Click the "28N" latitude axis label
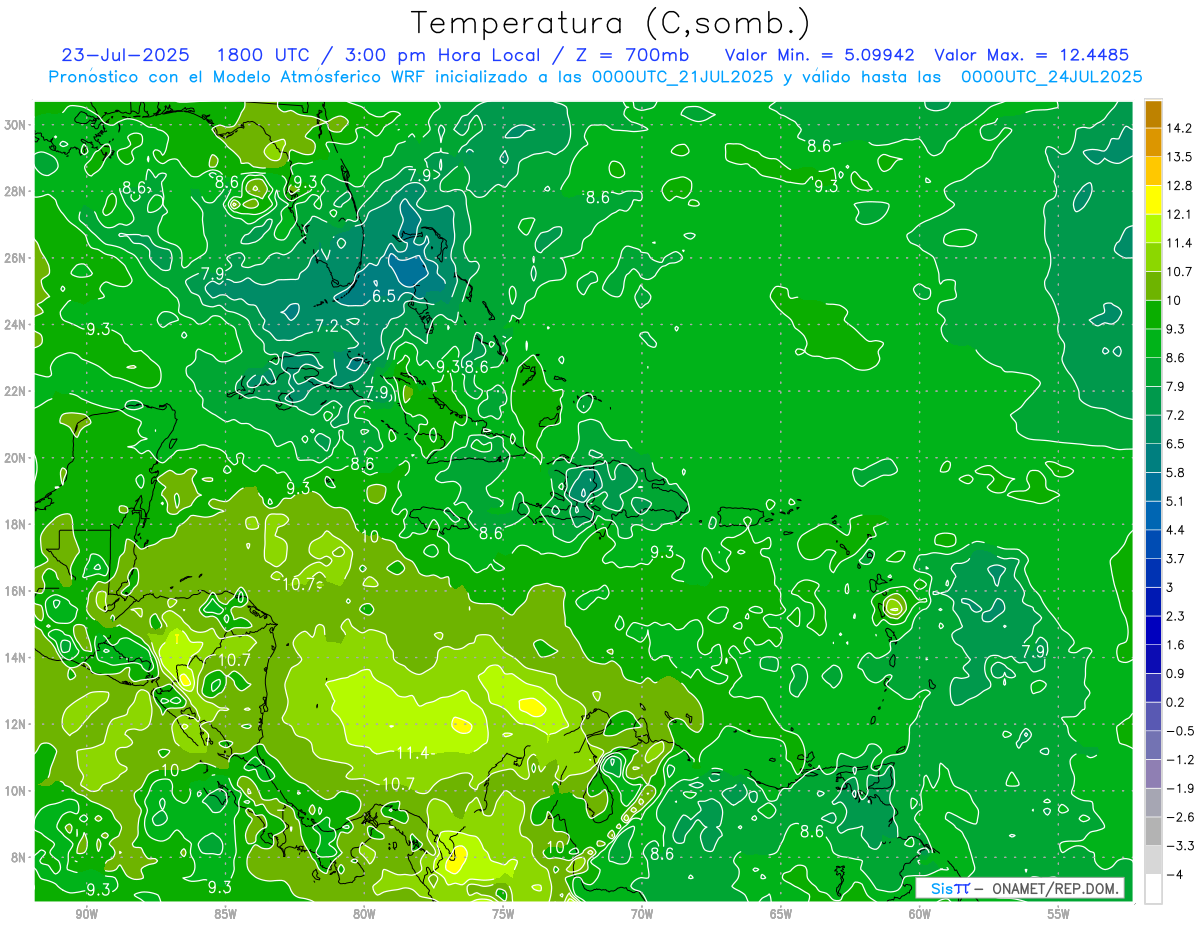1200x927 pixels. (15, 192)
